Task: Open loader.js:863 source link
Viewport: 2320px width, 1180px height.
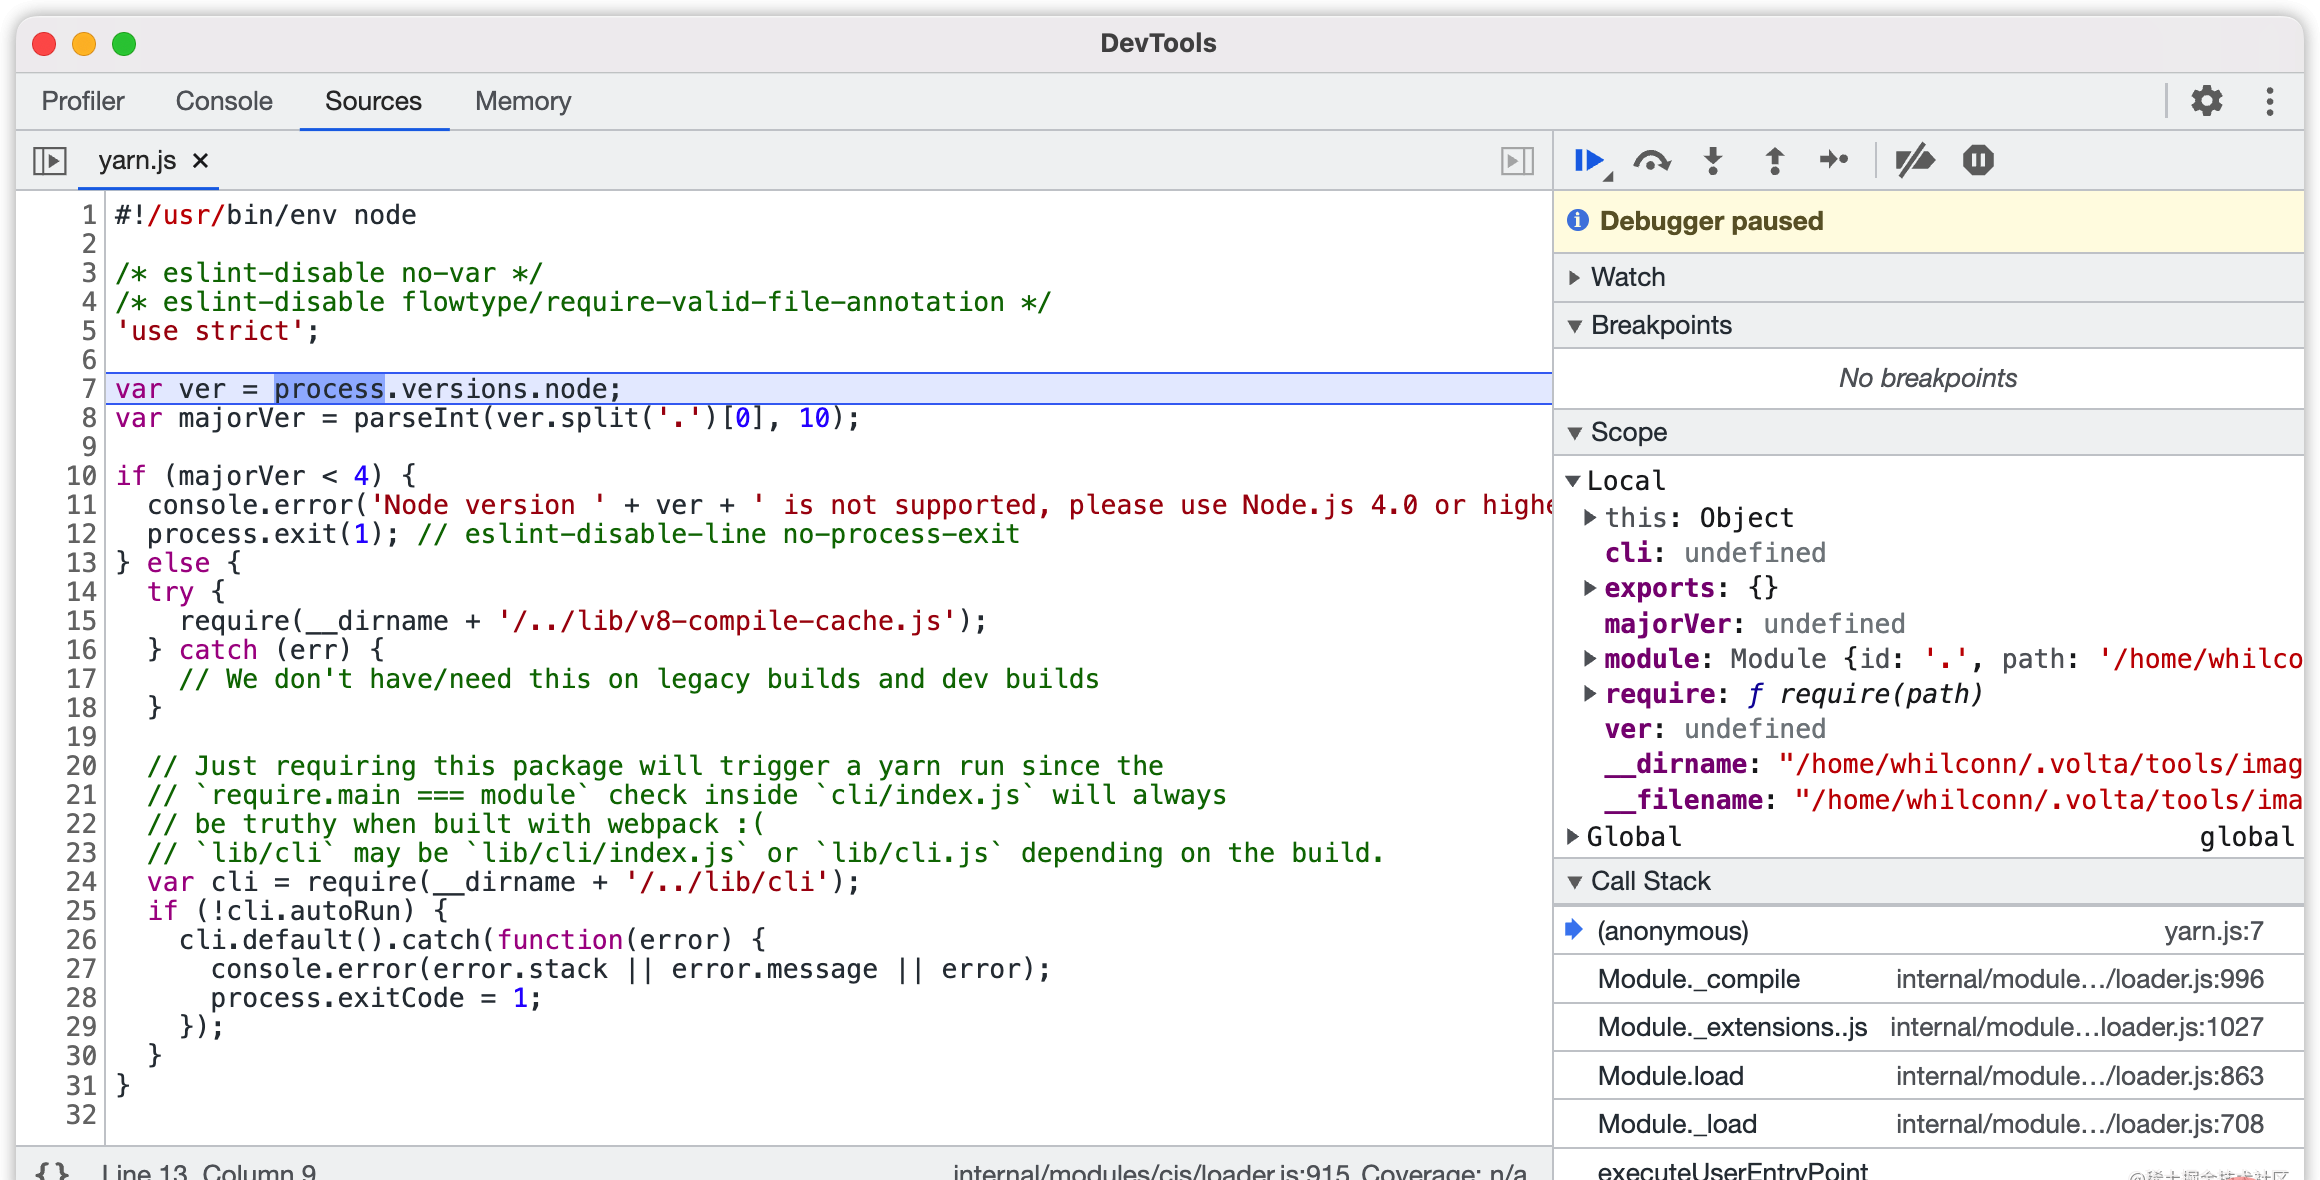Action: [x=2079, y=1076]
